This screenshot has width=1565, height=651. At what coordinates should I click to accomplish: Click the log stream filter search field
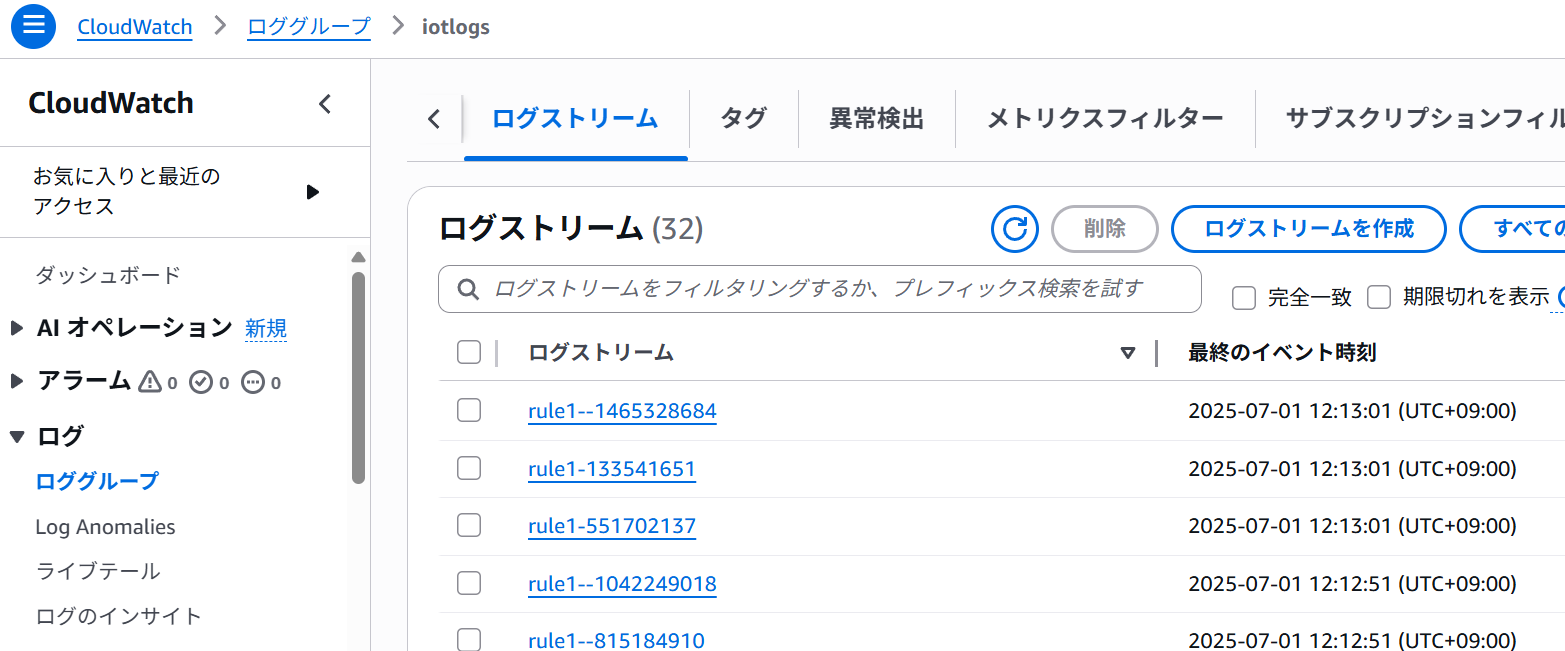click(x=819, y=289)
